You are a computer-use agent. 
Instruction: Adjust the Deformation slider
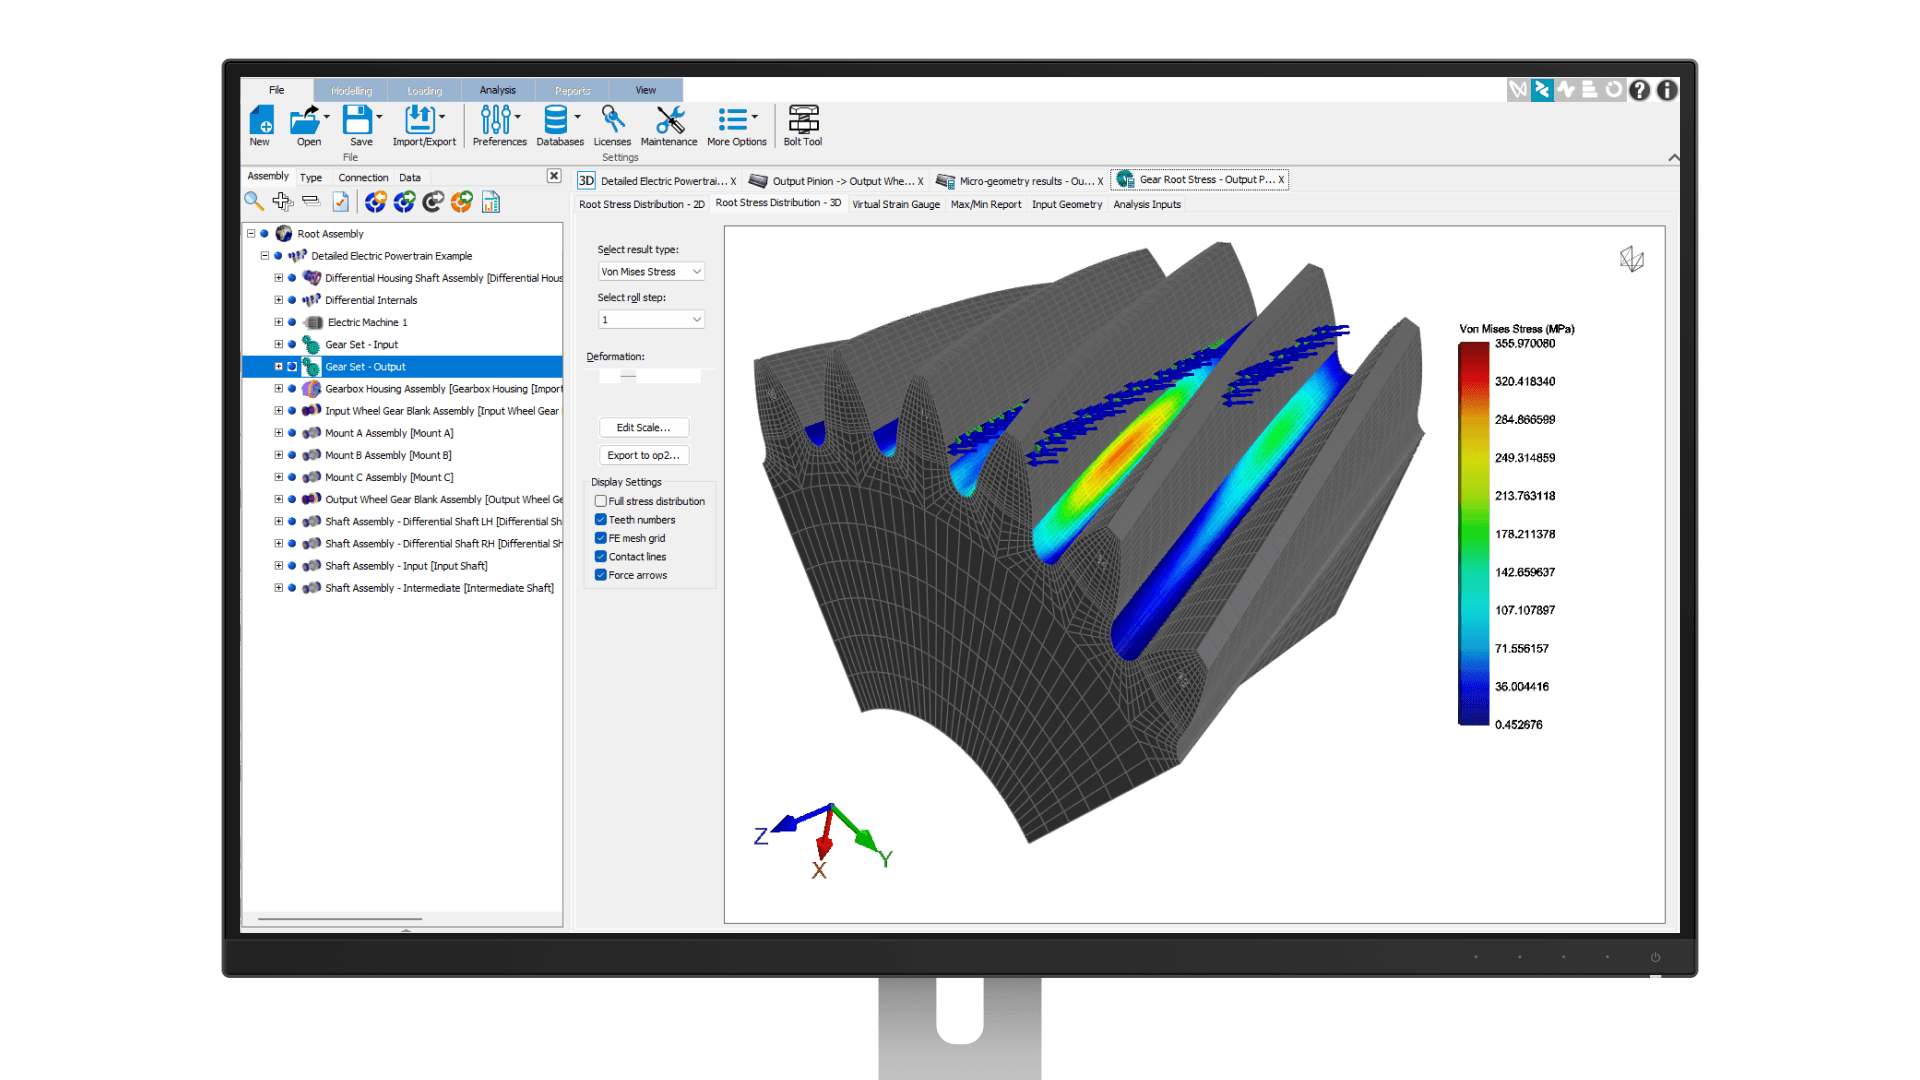628,376
